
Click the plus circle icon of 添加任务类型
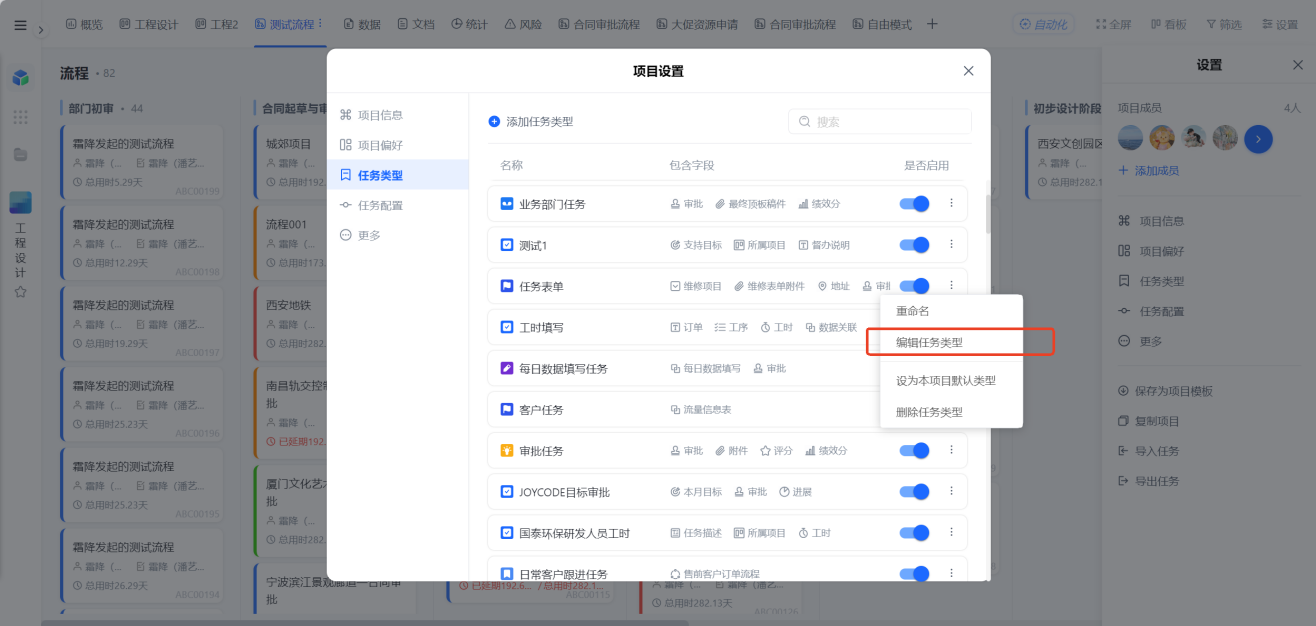tap(494, 122)
